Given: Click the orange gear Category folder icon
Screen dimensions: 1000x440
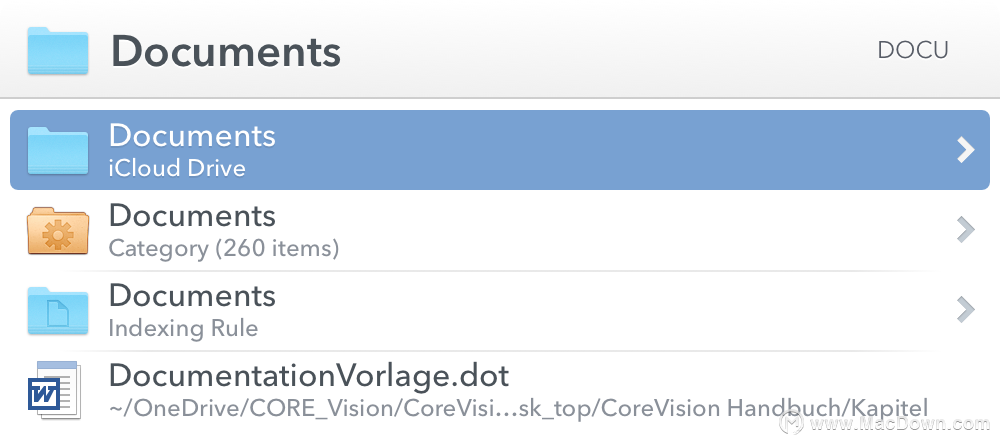Looking at the screenshot, I should (57, 231).
